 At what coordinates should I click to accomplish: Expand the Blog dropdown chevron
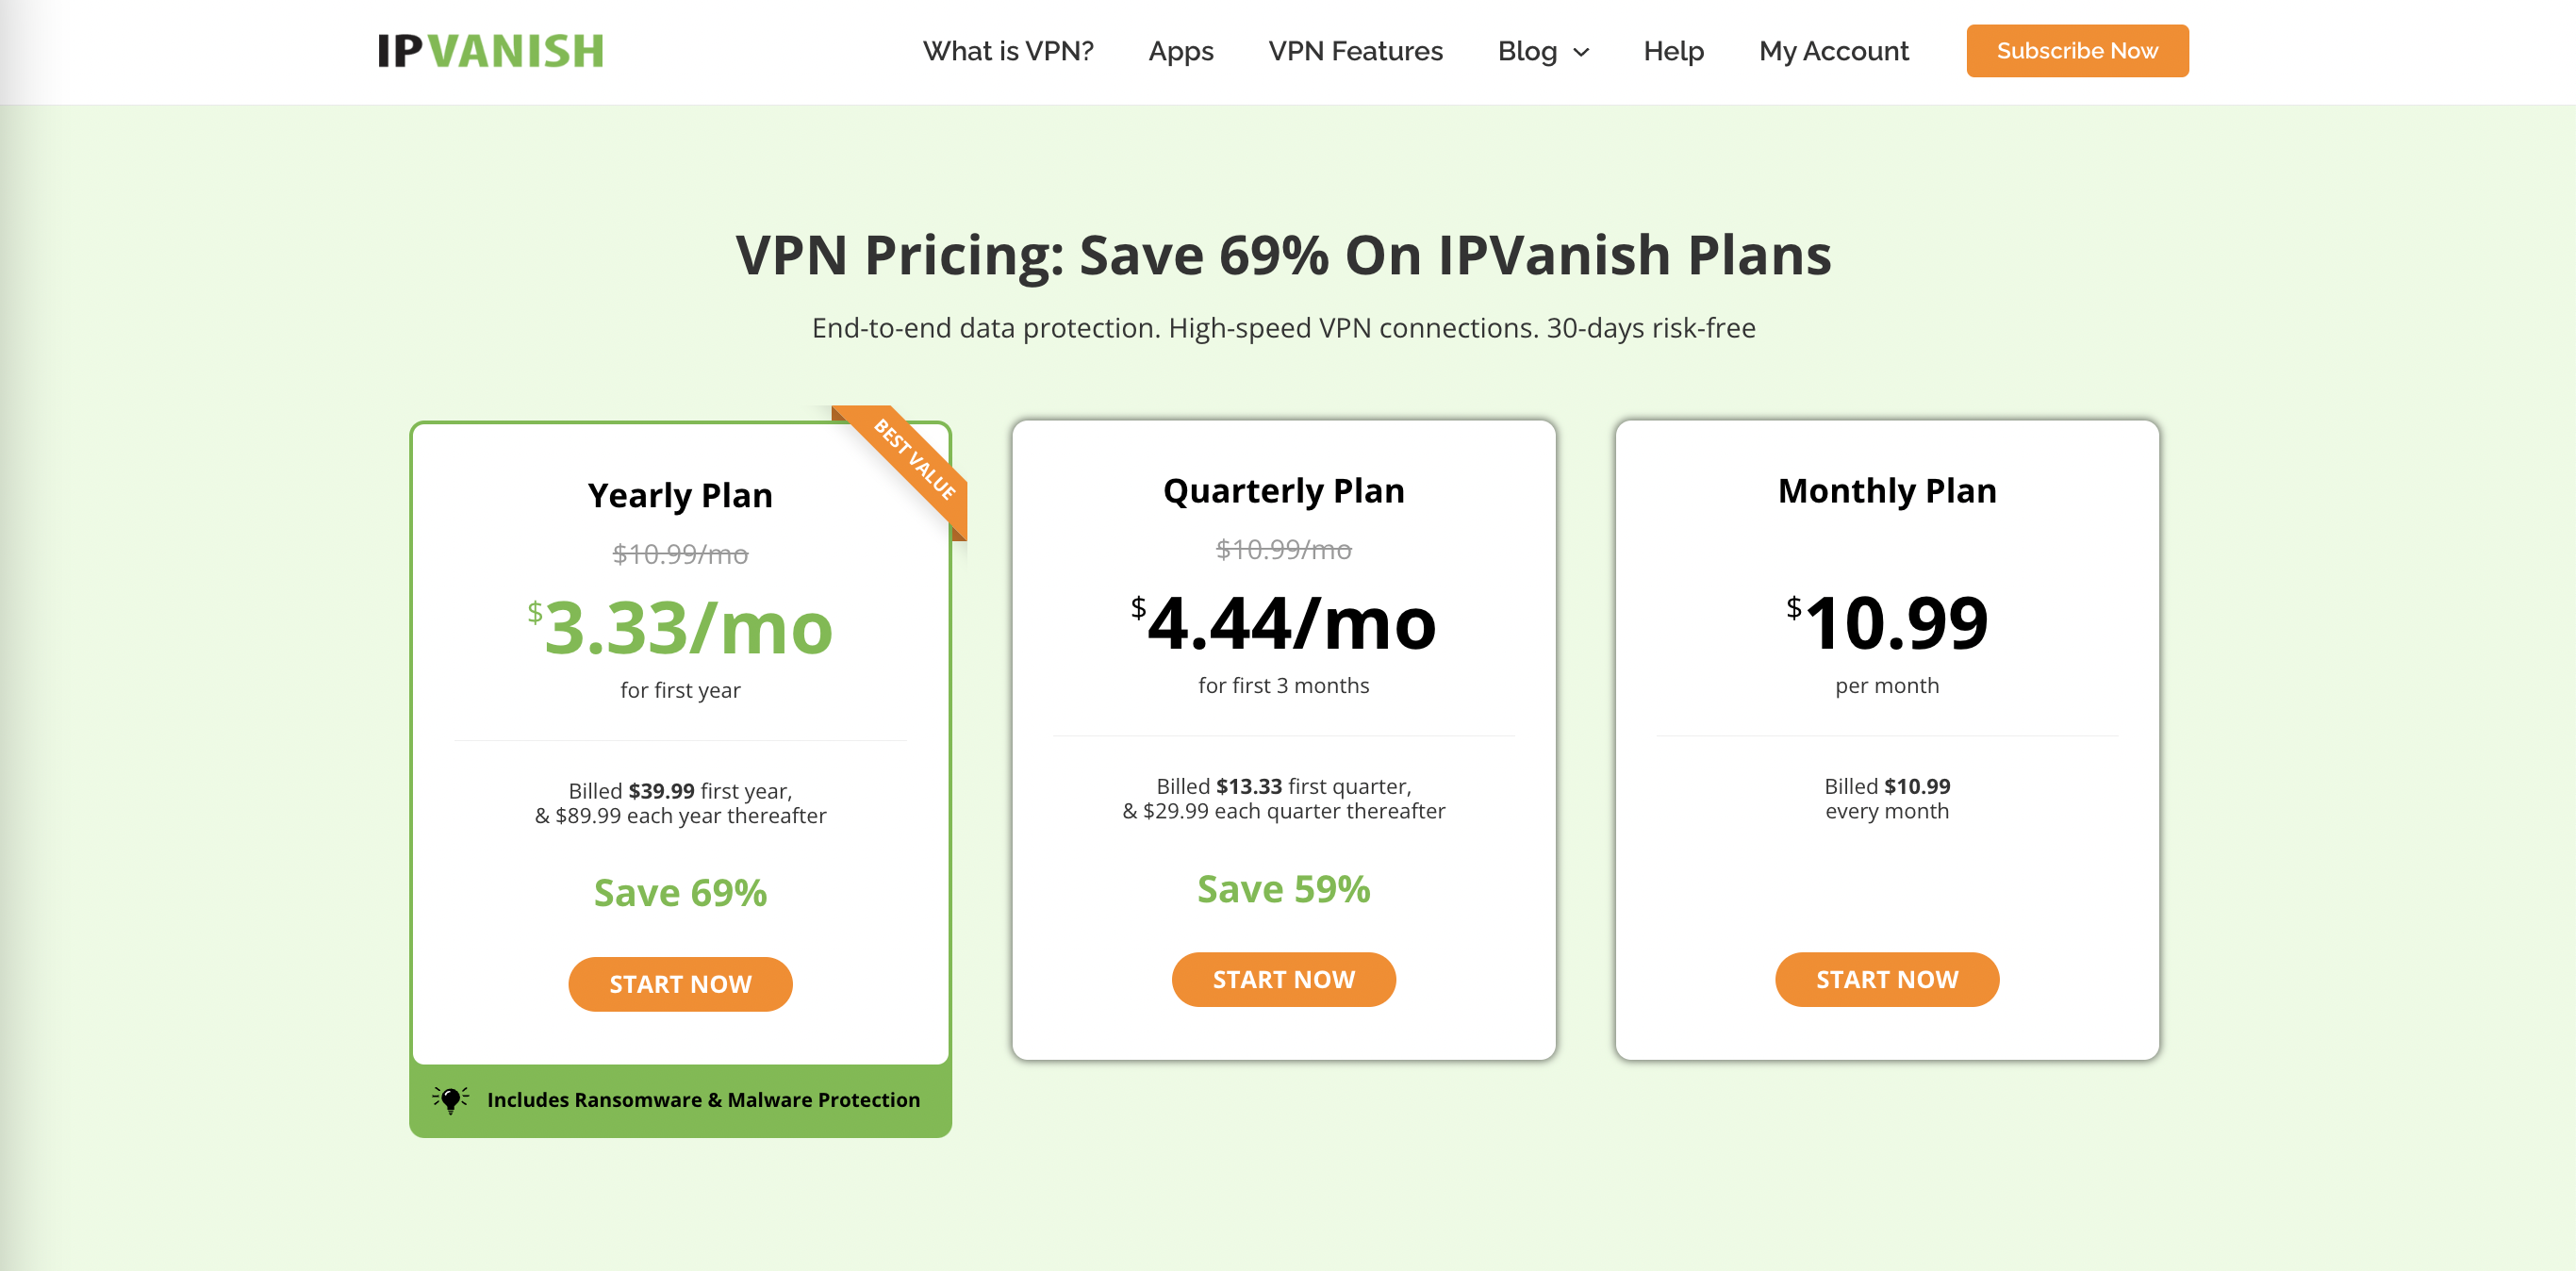click(x=1581, y=52)
